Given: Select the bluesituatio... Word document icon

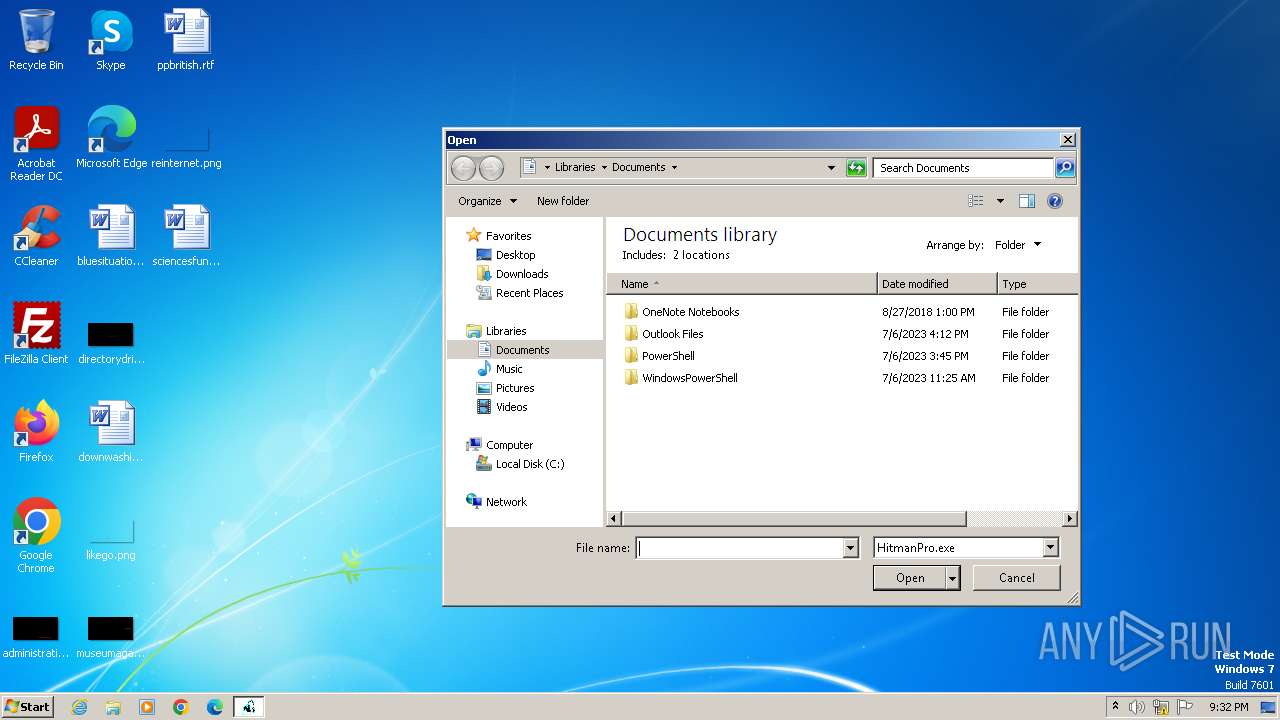Looking at the screenshot, I should tap(111, 235).
